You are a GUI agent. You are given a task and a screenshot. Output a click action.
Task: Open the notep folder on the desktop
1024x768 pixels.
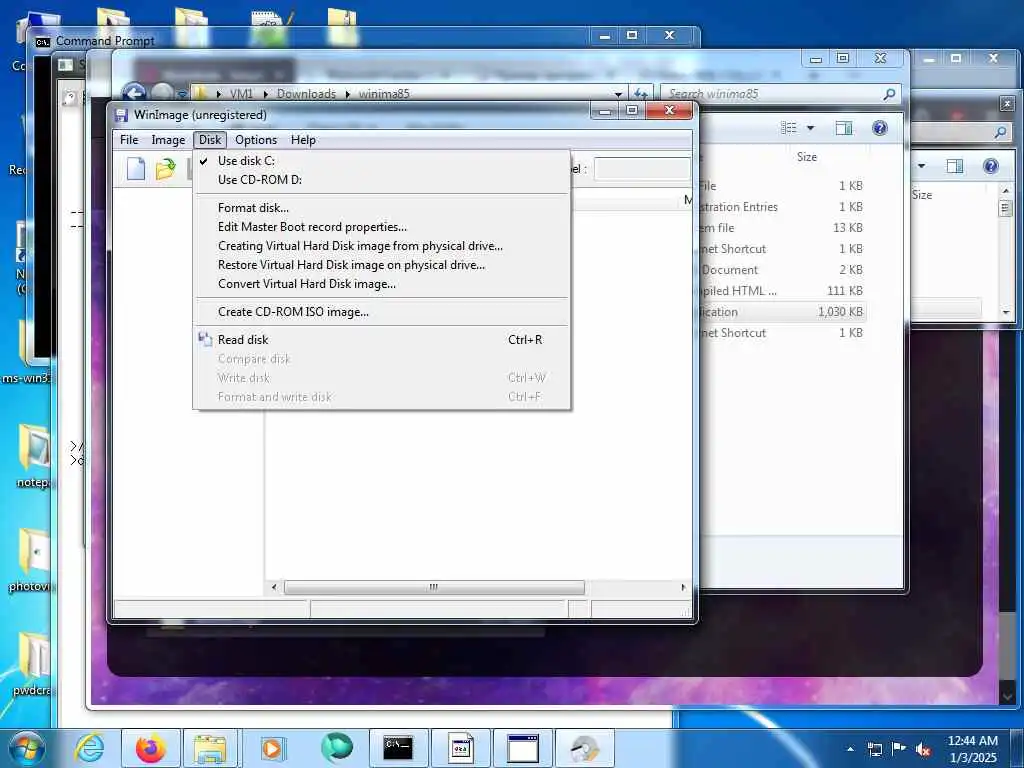(x=33, y=455)
